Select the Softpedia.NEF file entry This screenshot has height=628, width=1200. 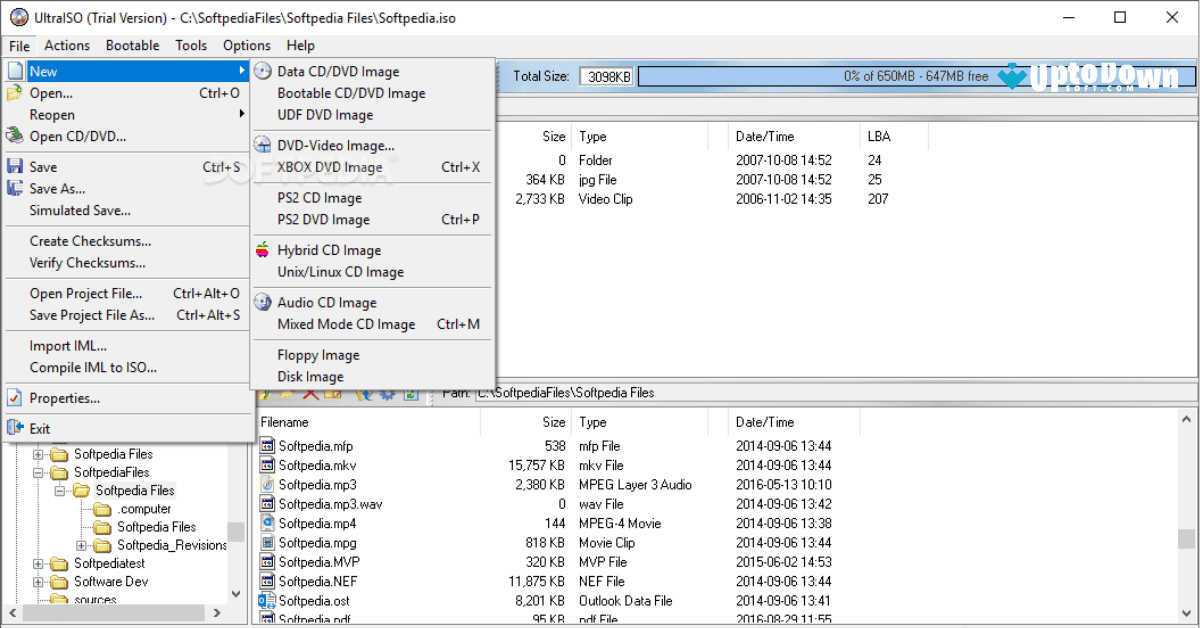tap(318, 580)
